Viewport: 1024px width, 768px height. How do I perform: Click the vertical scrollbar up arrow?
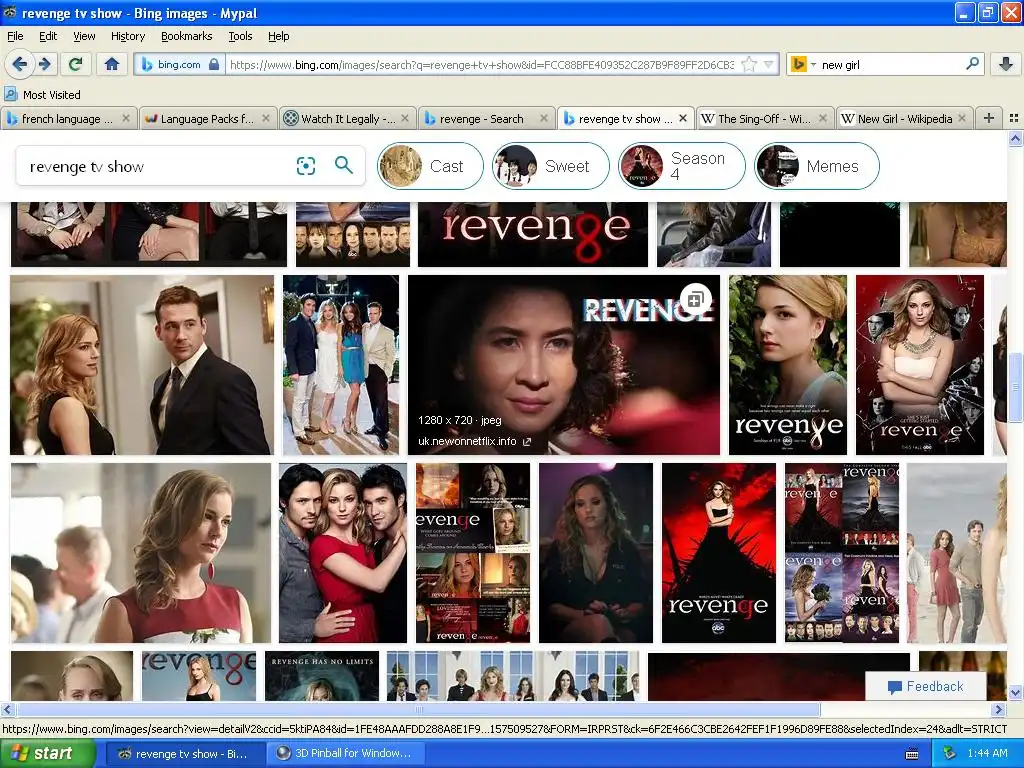tap(1015, 138)
